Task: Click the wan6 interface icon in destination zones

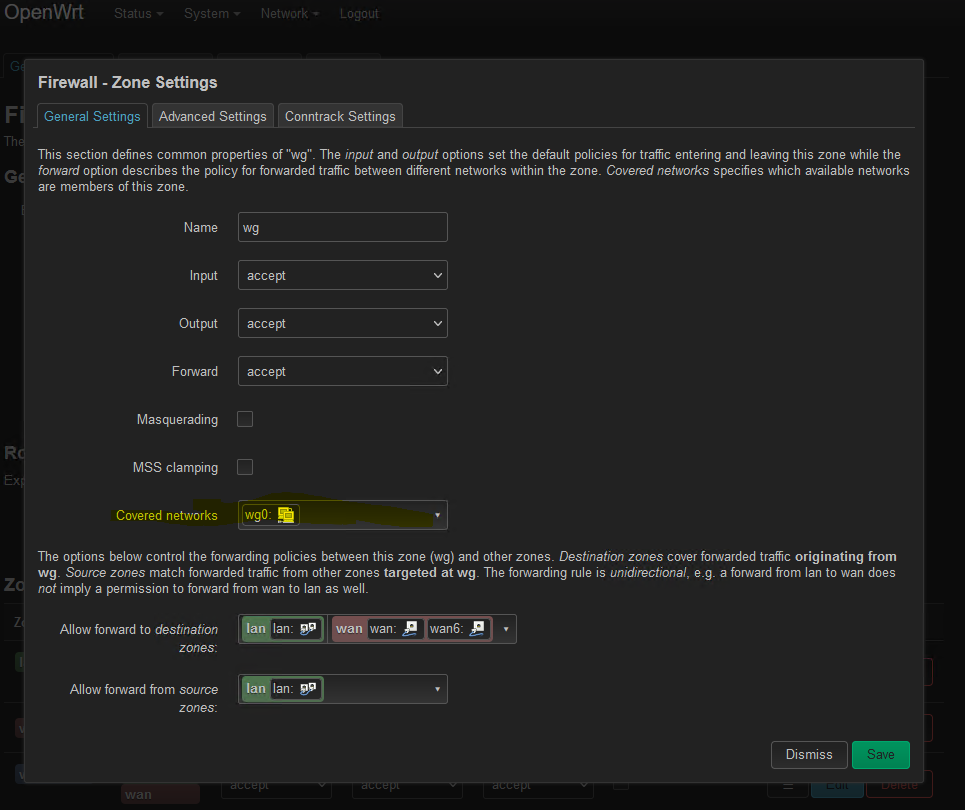Action: 477,628
